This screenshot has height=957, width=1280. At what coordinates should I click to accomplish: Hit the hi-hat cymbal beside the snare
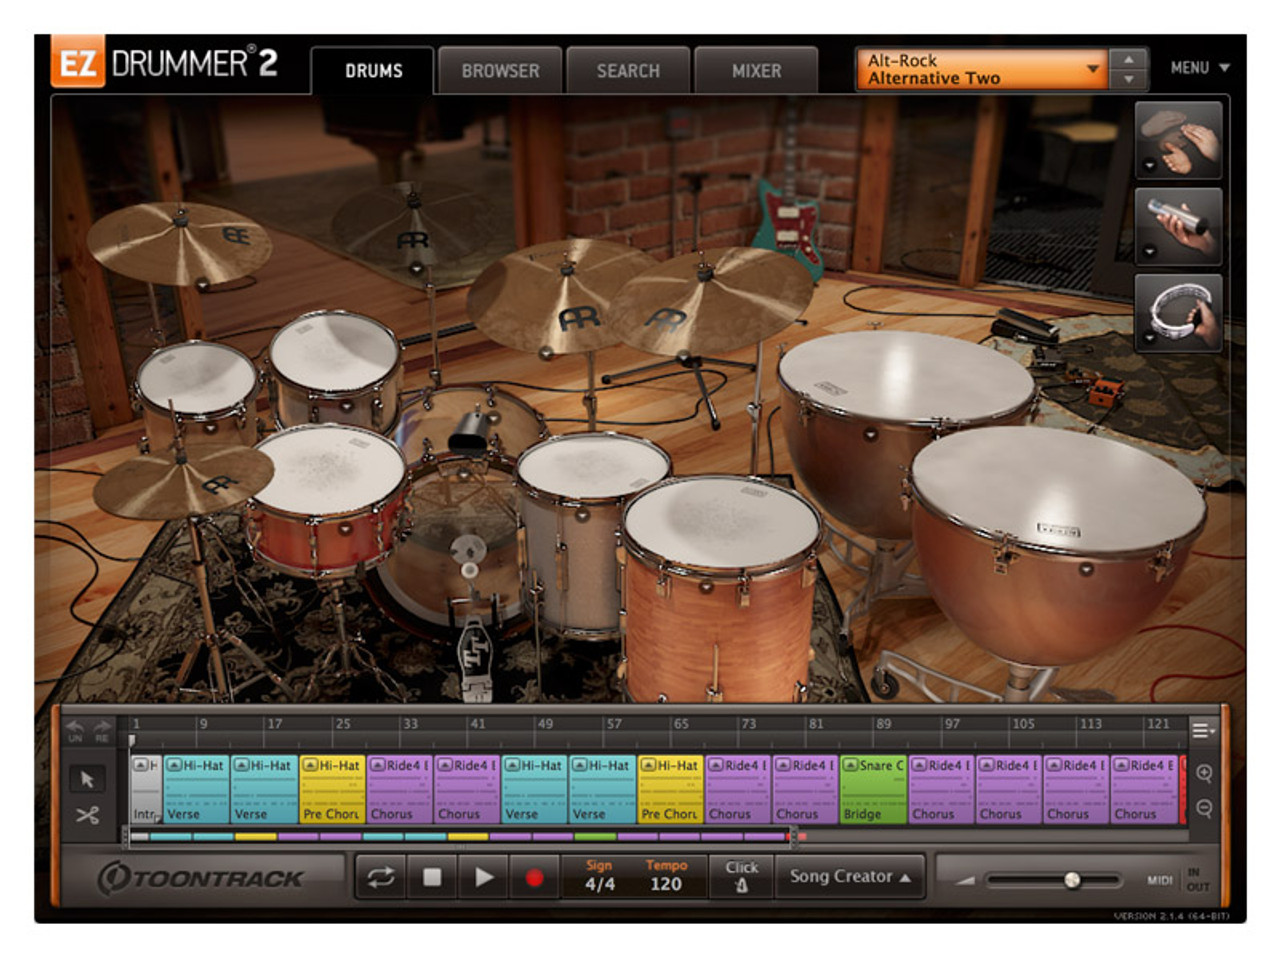182,483
